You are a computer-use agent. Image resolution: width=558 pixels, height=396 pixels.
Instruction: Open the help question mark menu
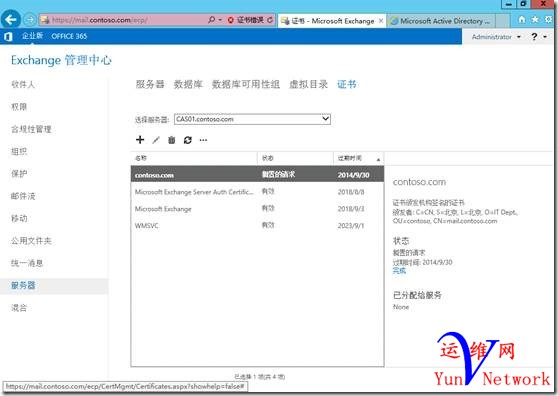click(534, 37)
